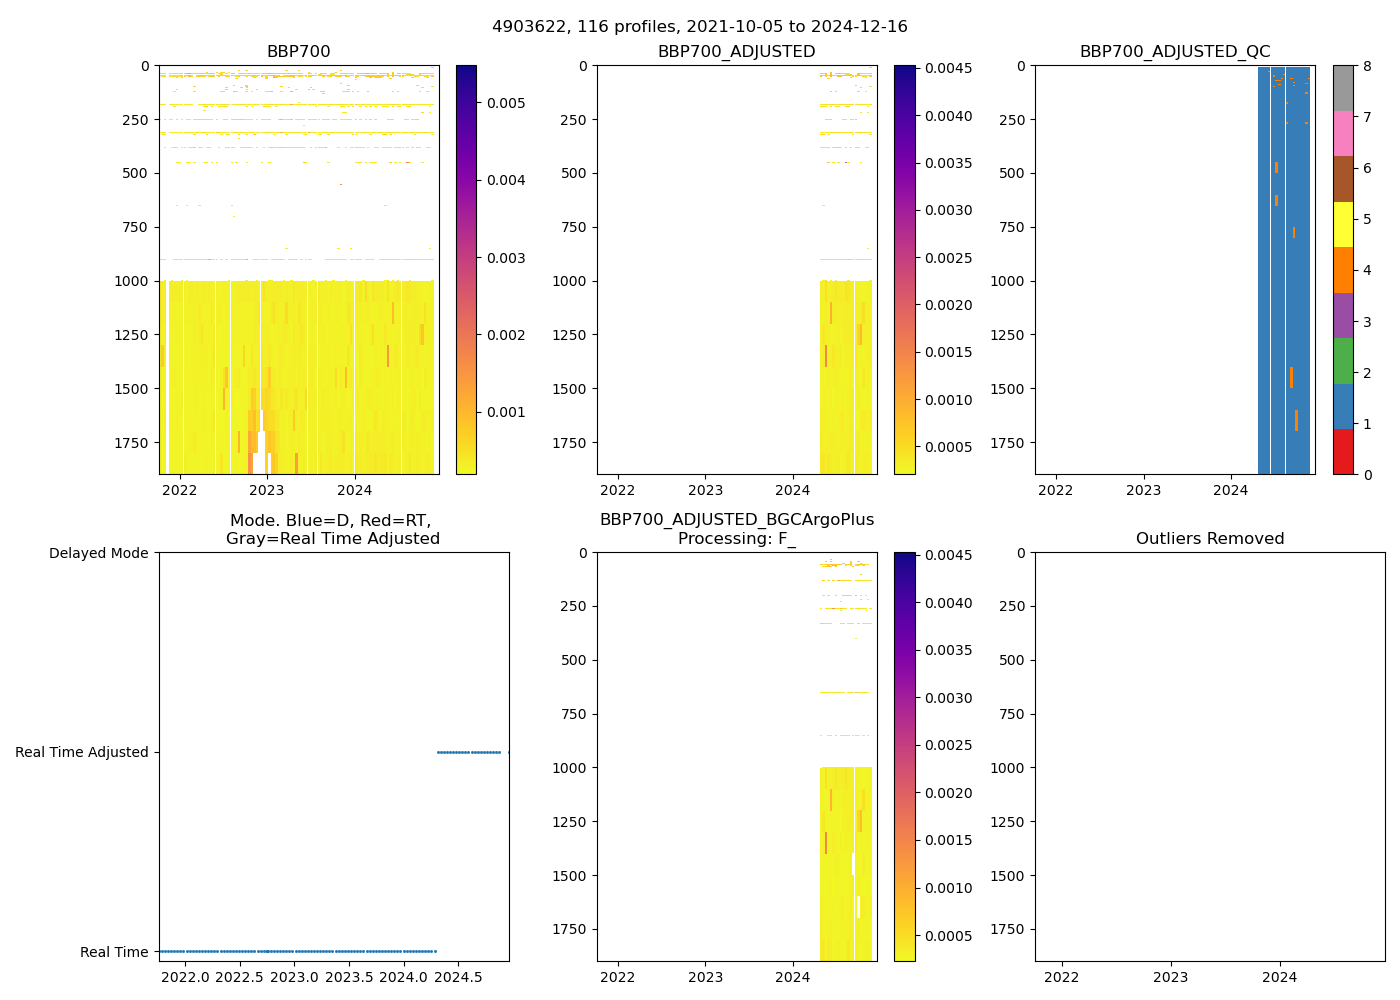Image resolution: width=1400 pixels, height=1000 pixels.
Task: Click the BBP700_ADJUSTED plot colorbar
Action: [904, 270]
